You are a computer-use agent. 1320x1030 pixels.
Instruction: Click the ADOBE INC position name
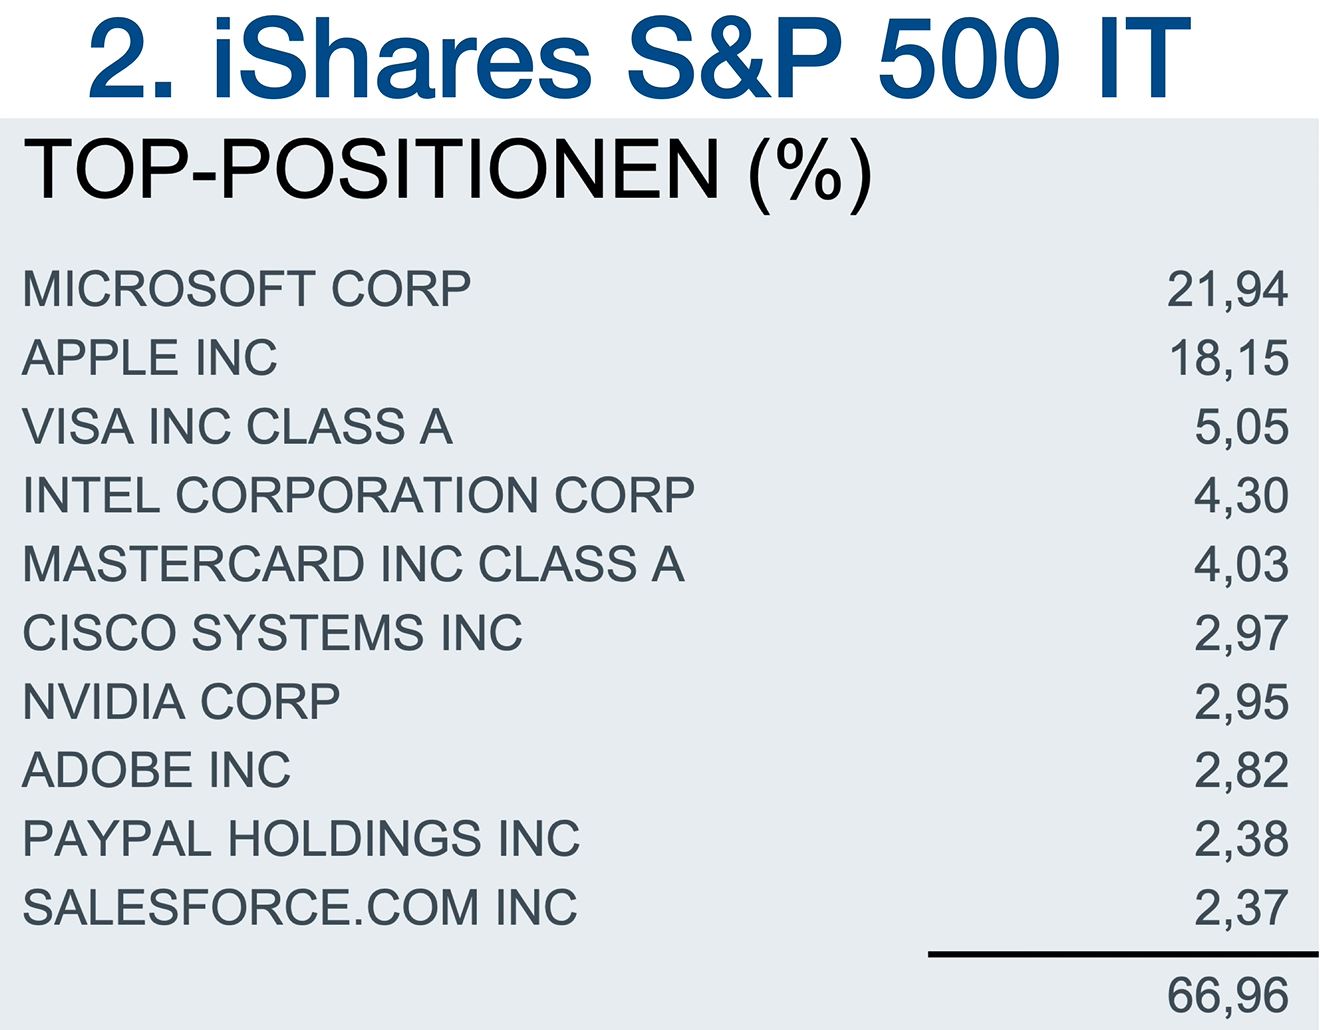coord(156,770)
